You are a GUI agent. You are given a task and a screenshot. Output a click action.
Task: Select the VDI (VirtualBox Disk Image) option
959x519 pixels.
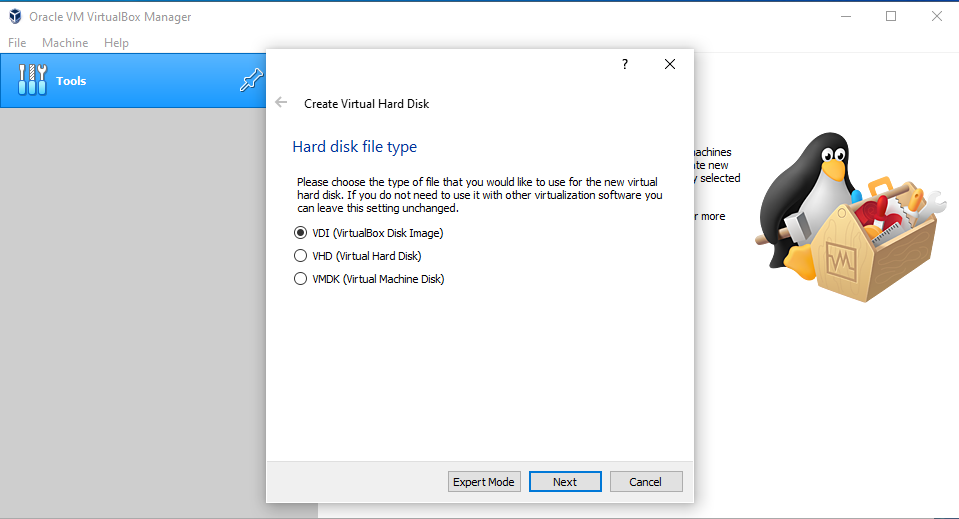369,233
